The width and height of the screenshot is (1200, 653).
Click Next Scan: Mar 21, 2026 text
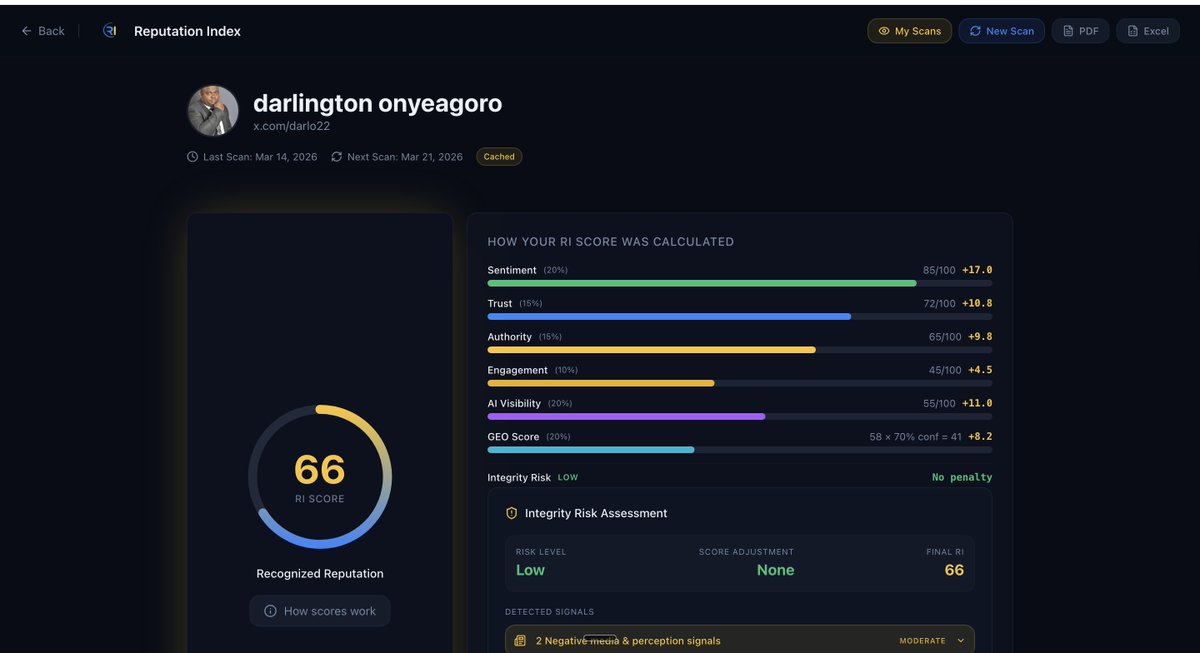pyautogui.click(x=405, y=157)
